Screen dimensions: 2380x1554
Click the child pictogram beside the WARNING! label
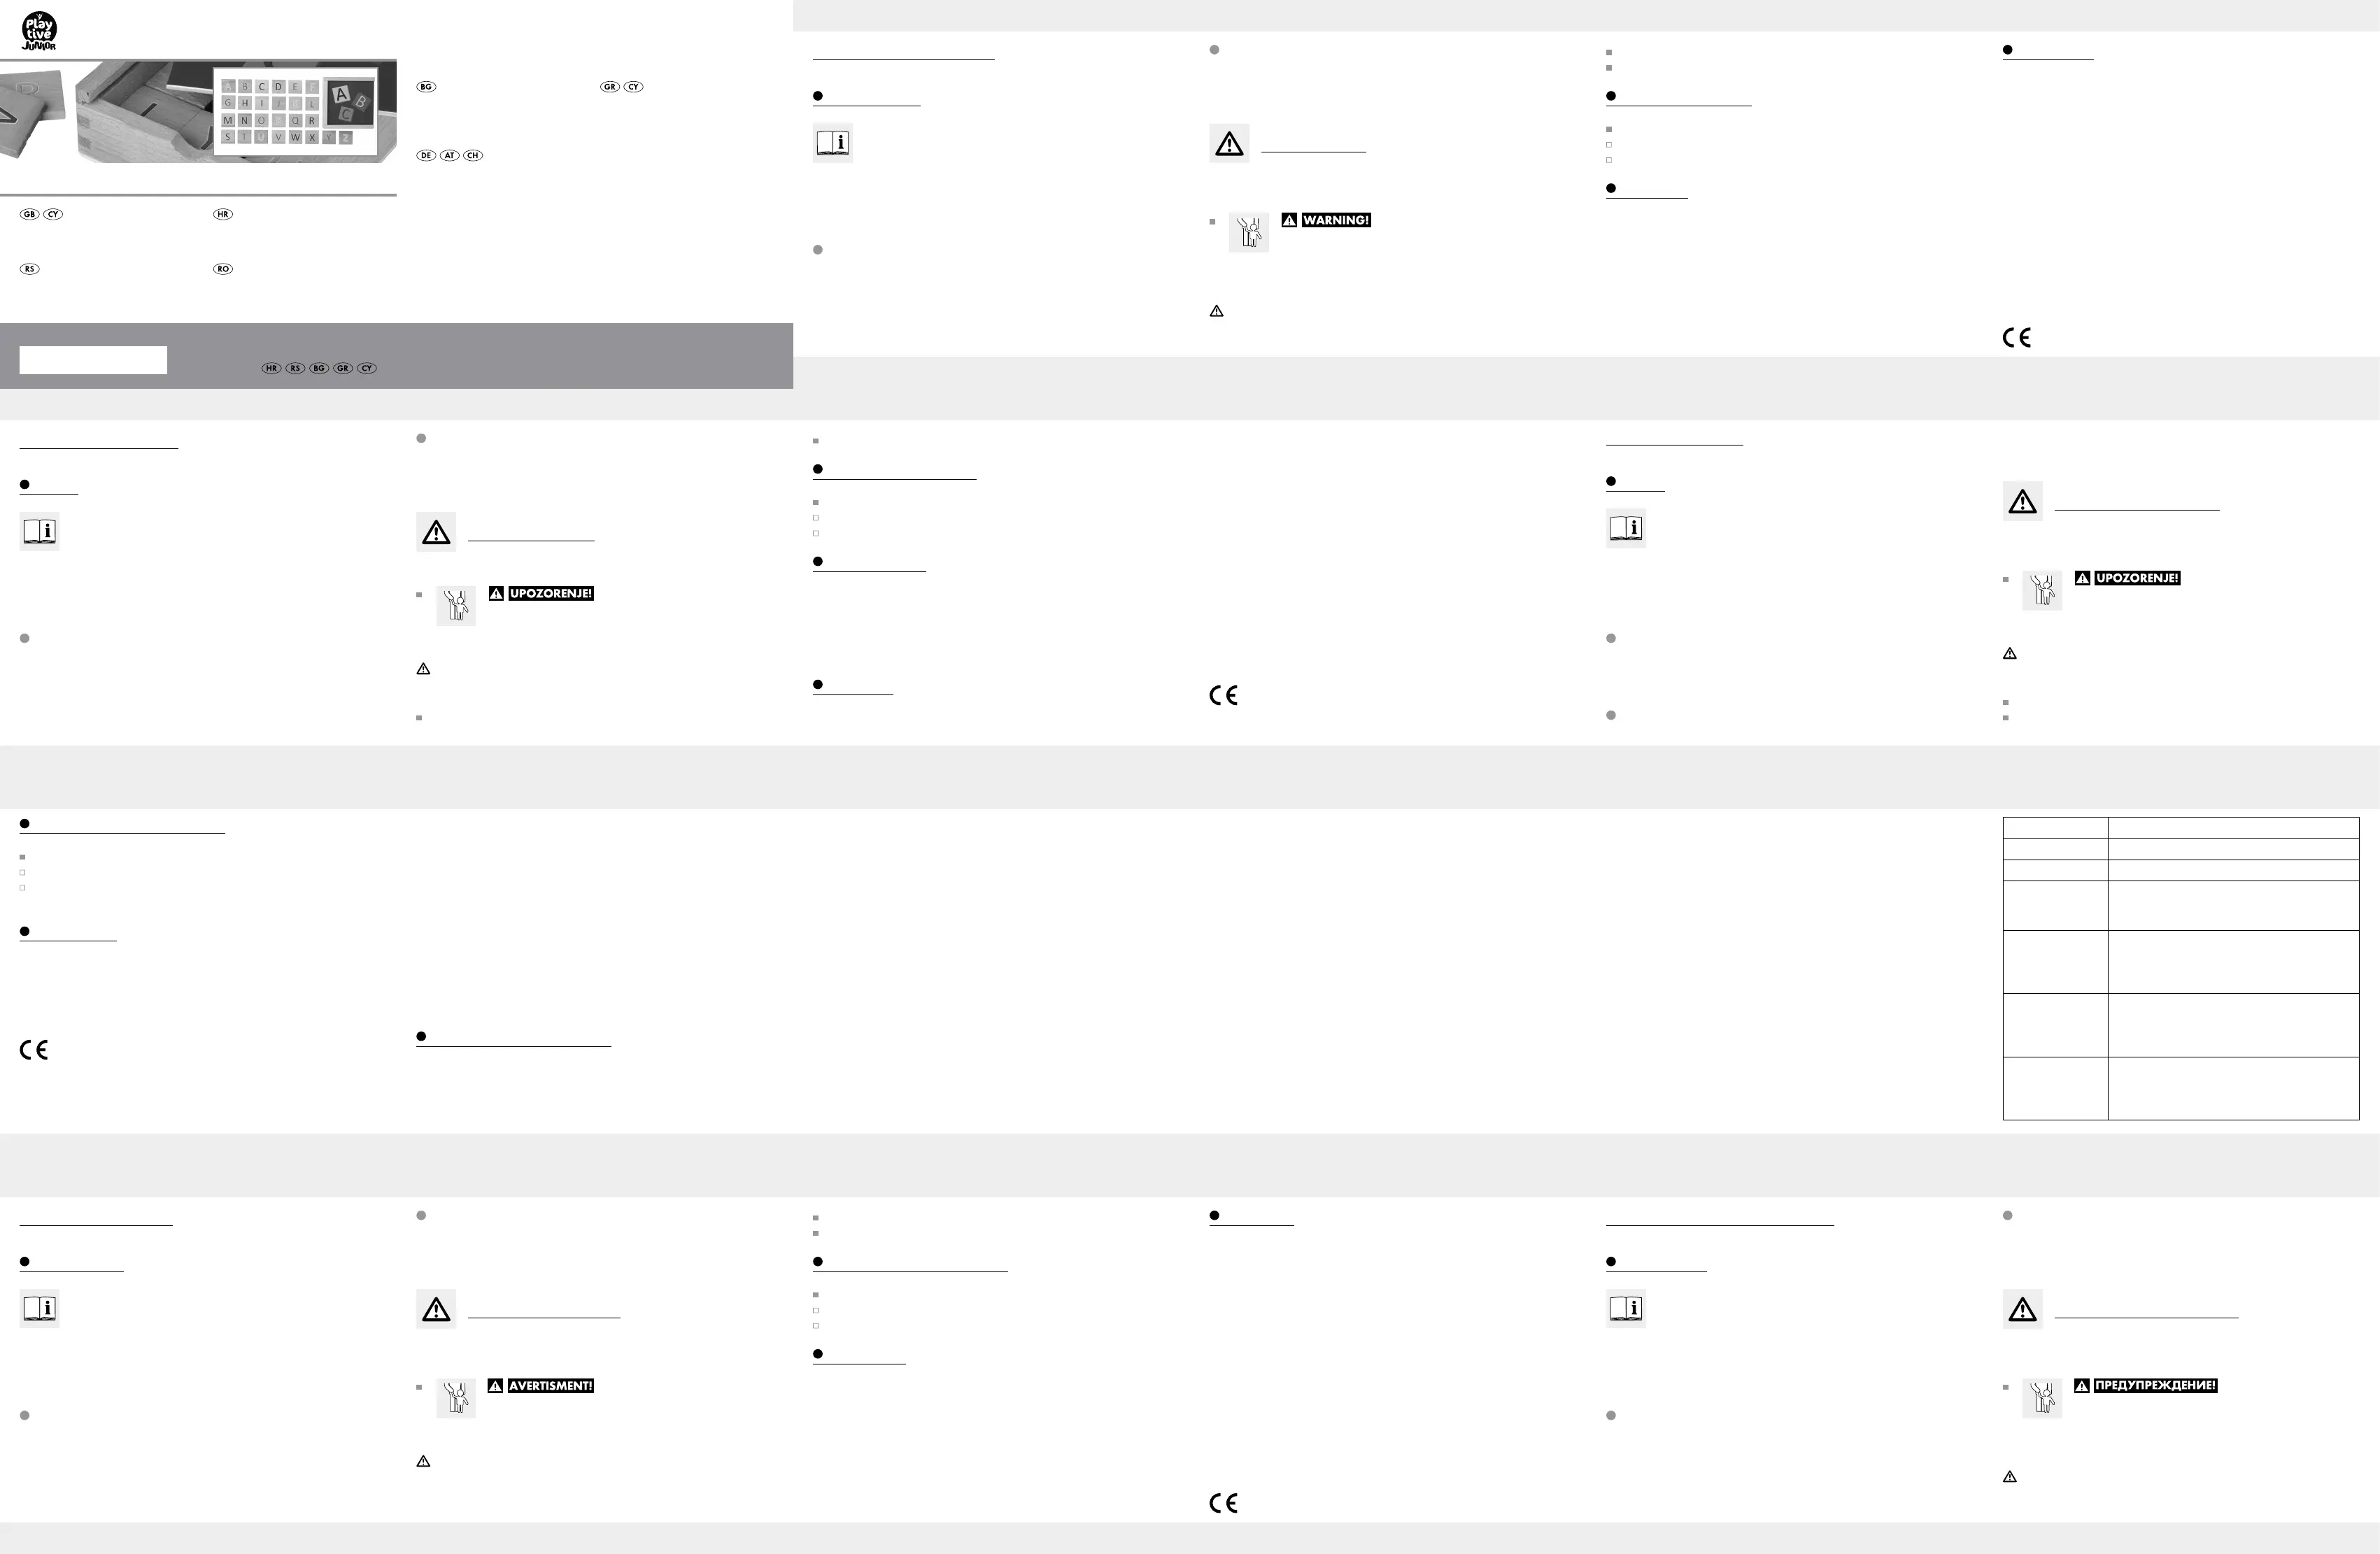[x=1249, y=233]
